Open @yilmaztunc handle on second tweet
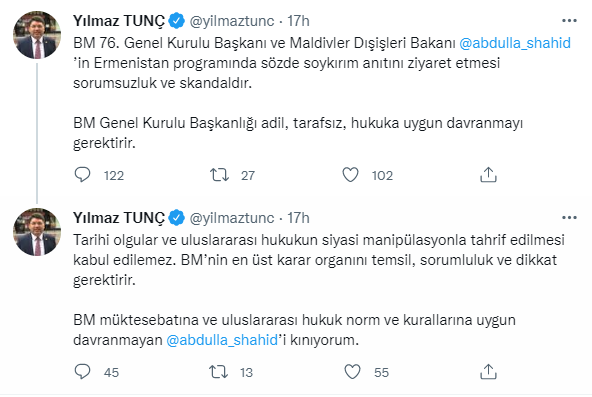The width and height of the screenshot is (592, 397). 232,218
